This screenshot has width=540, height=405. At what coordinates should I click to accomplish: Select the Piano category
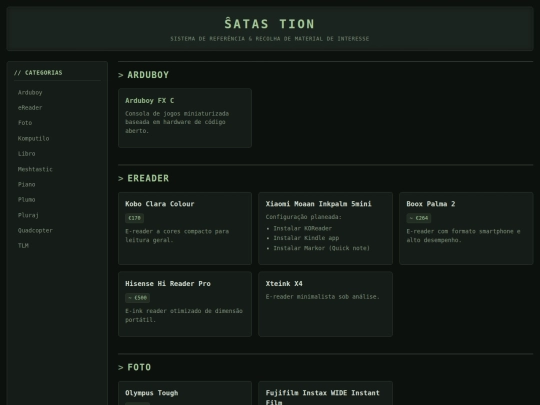coord(27,184)
